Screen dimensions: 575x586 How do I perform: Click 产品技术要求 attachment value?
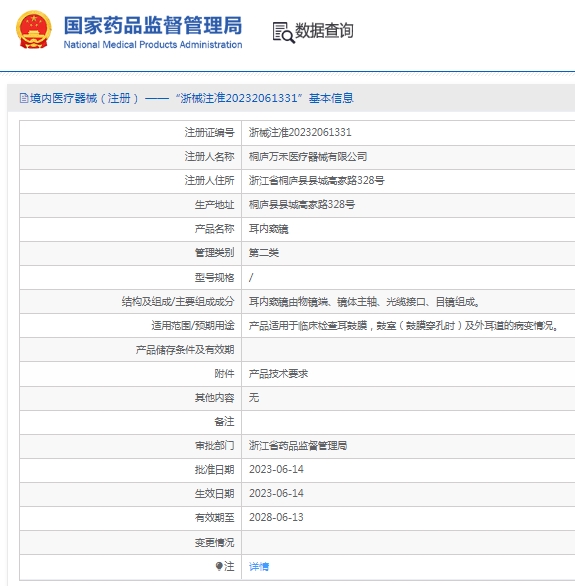click(x=278, y=374)
